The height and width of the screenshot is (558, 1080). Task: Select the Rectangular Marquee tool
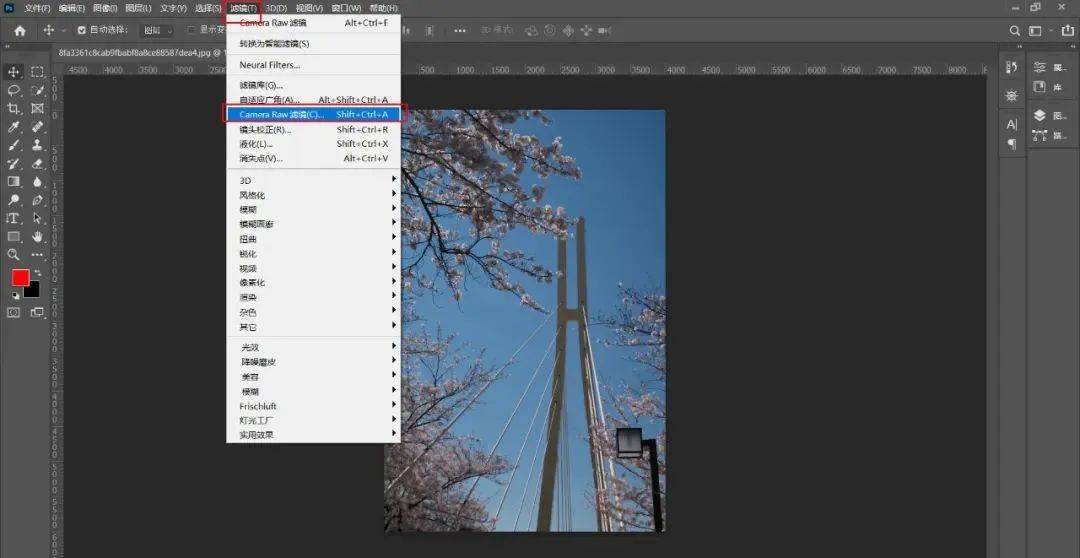(37, 72)
